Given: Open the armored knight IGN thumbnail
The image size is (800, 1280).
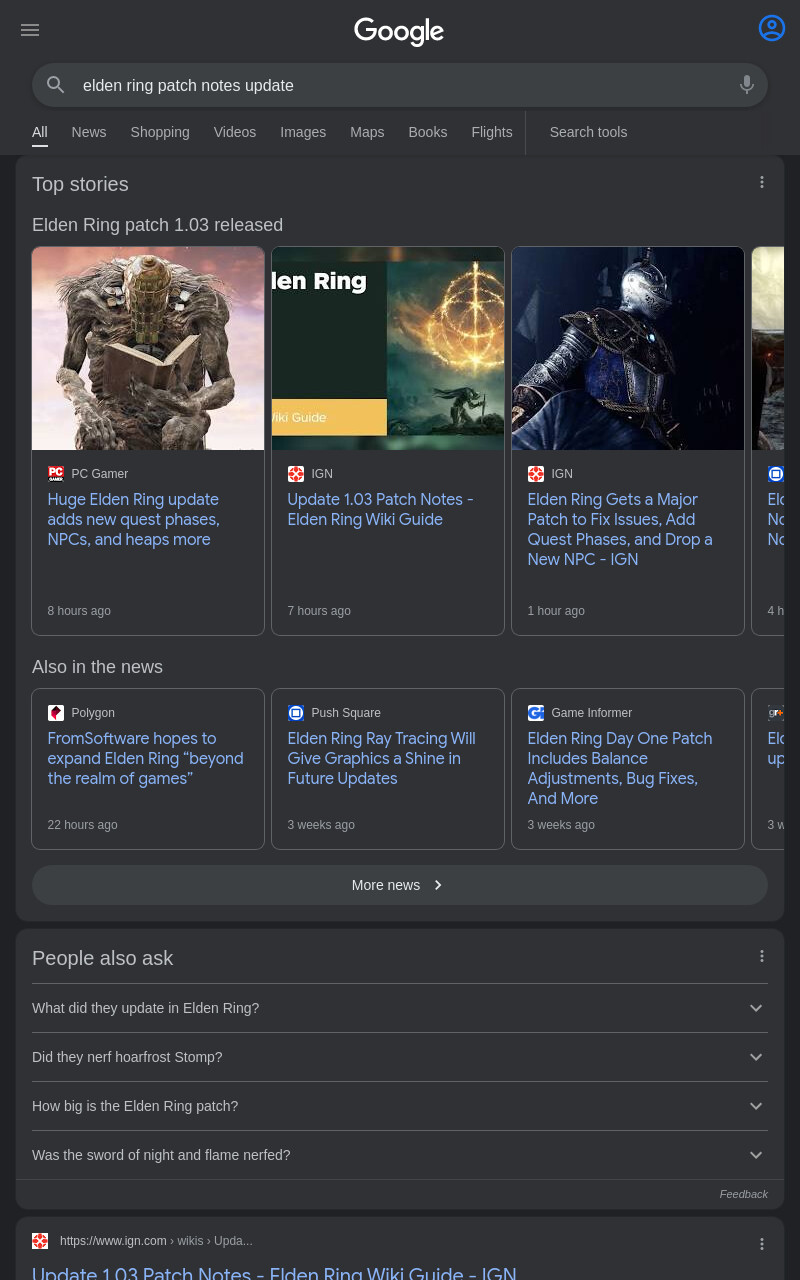Looking at the screenshot, I should tap(628, 349).
